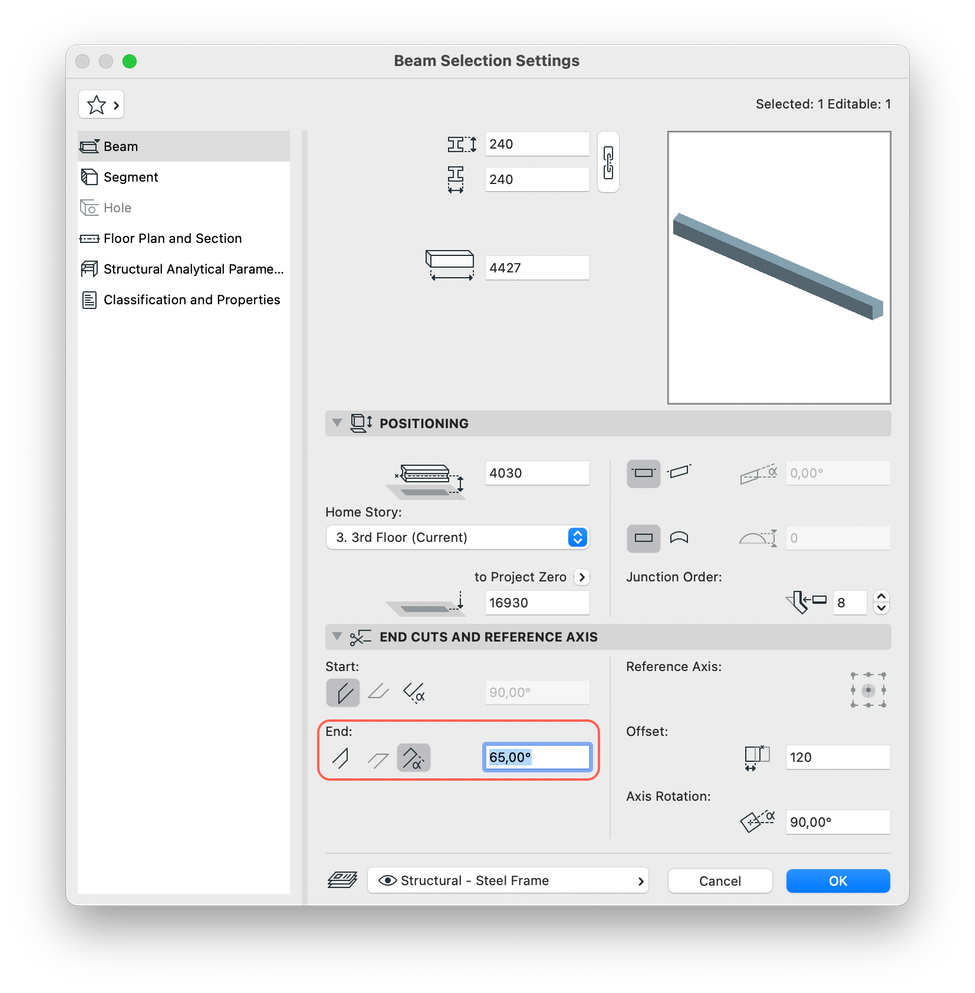Screen dimensions: 975x993
Task: Open the Favorites star button
Action: click(x=101, y=104)
